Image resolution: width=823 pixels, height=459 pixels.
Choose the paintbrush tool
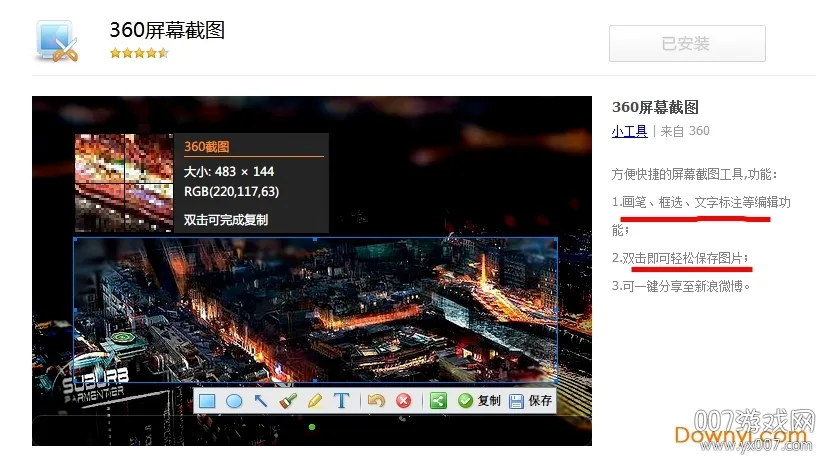click(x=288, y=401)
